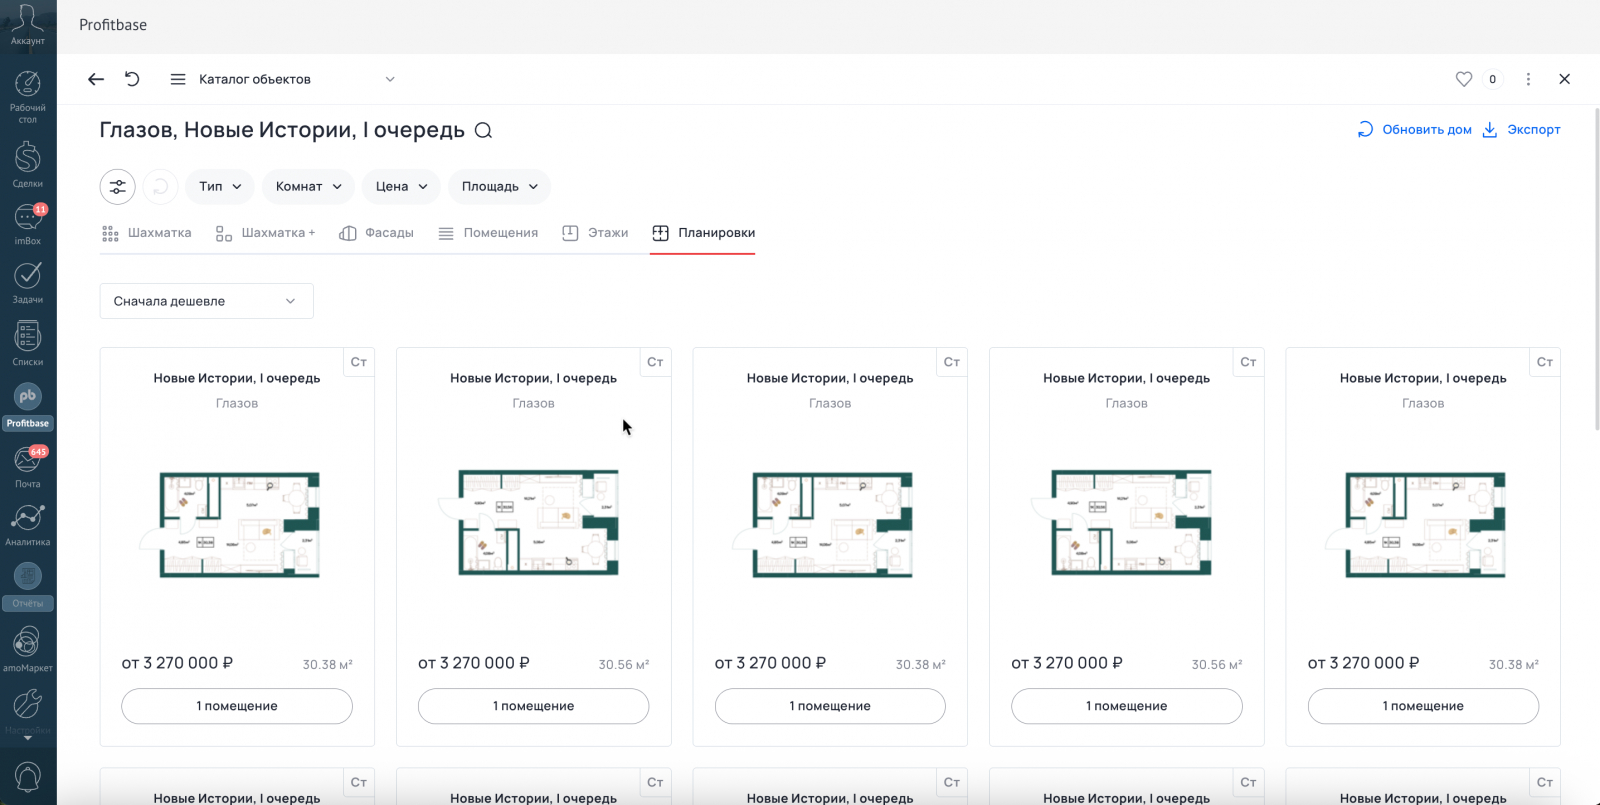
Task: Click Экспорт to export data
Action: click(x=1521, y=130)
